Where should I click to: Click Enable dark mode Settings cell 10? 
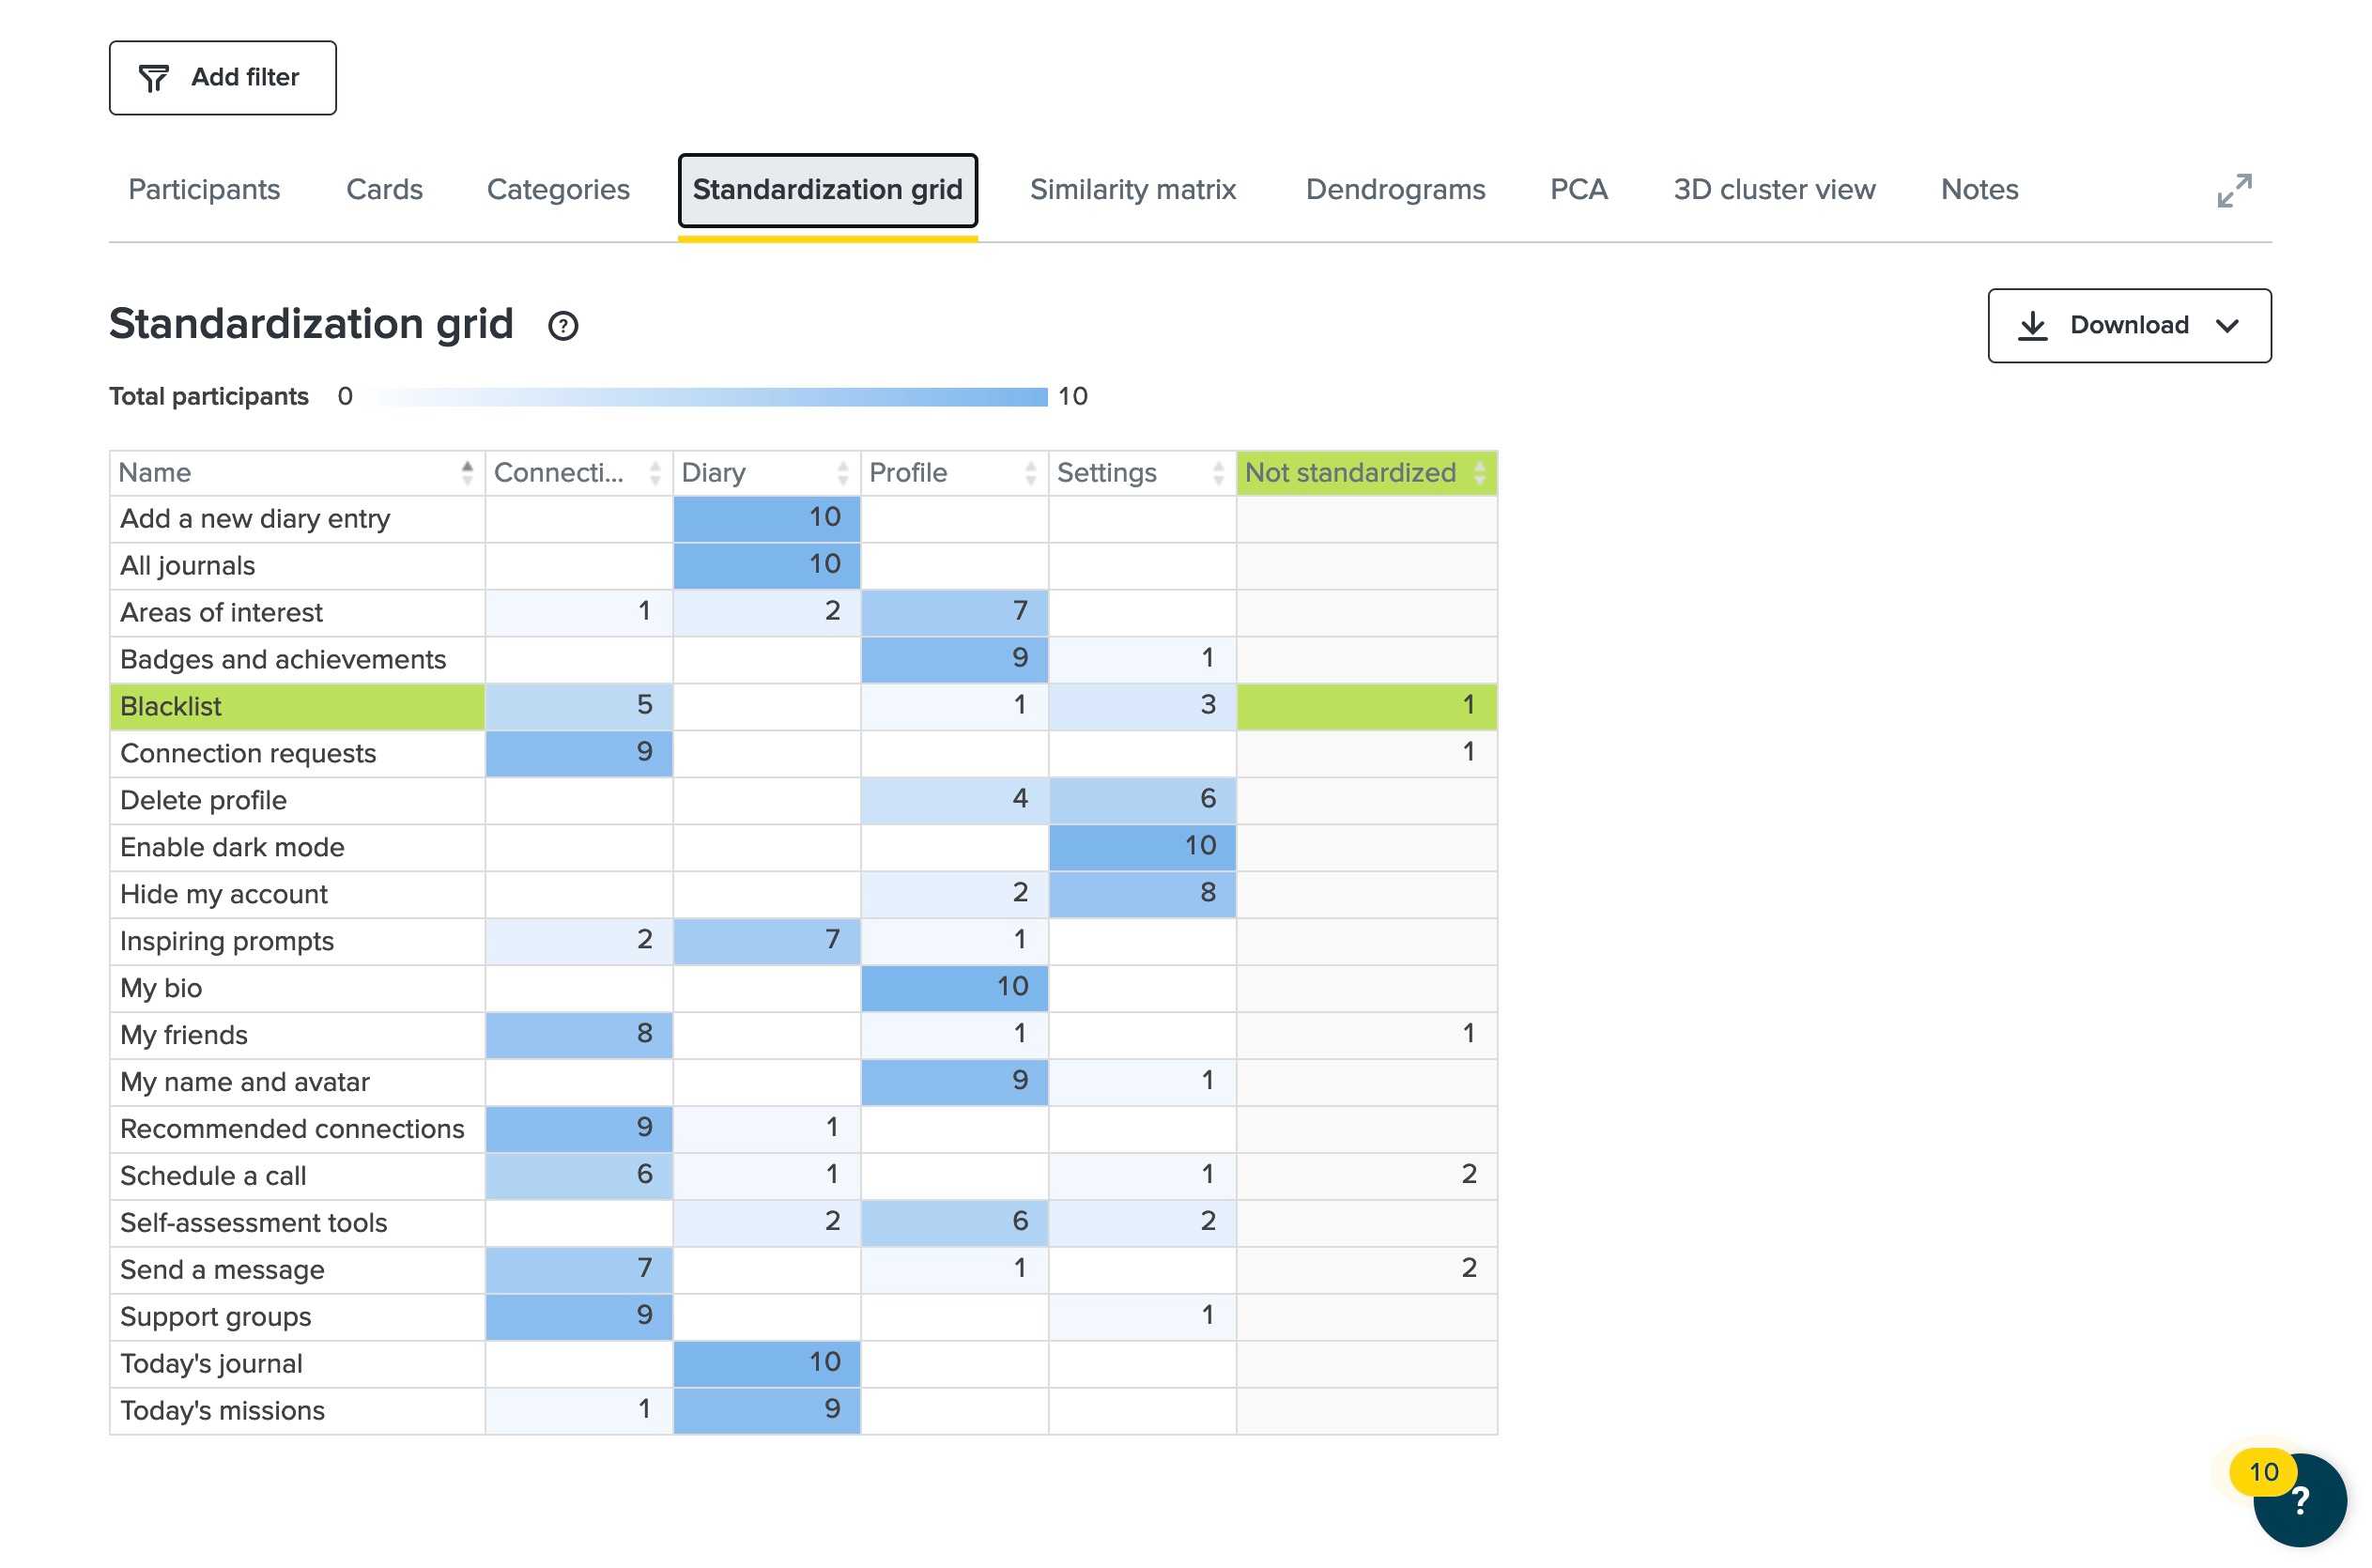pyautogui.click(x=1141, y=847)
